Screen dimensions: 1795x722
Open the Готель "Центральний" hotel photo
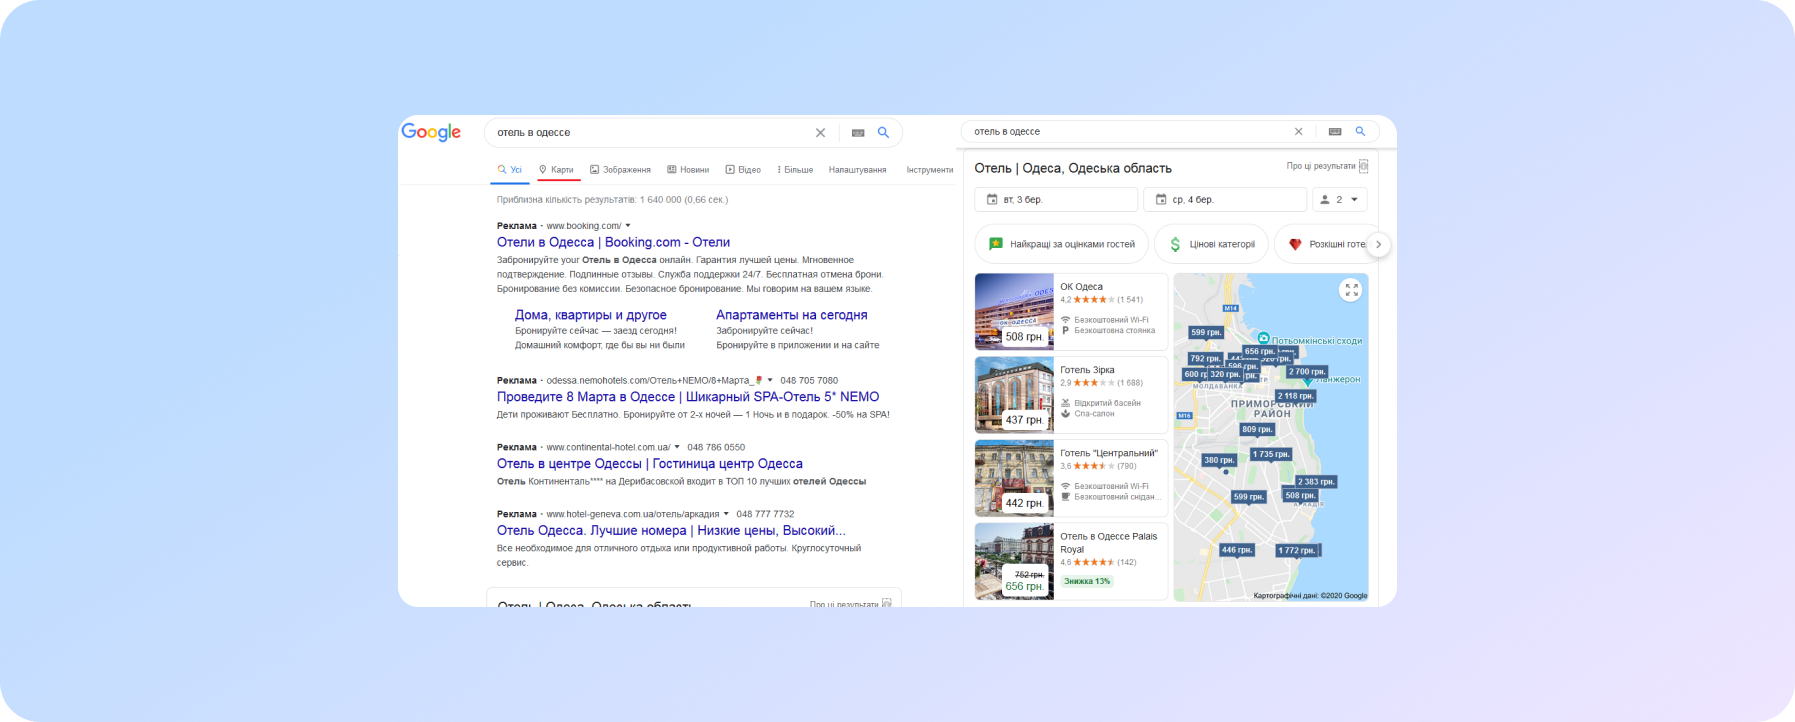pos(1014,478)
